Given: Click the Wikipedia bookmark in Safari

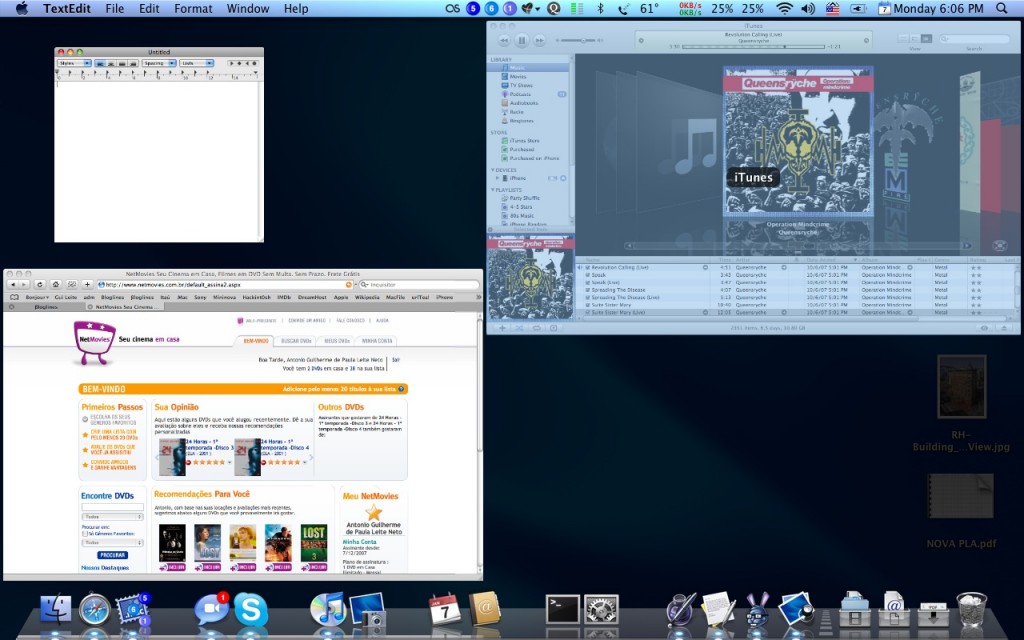Looking at the screenshot, I should pyautogui.click(x=367, y=297).
